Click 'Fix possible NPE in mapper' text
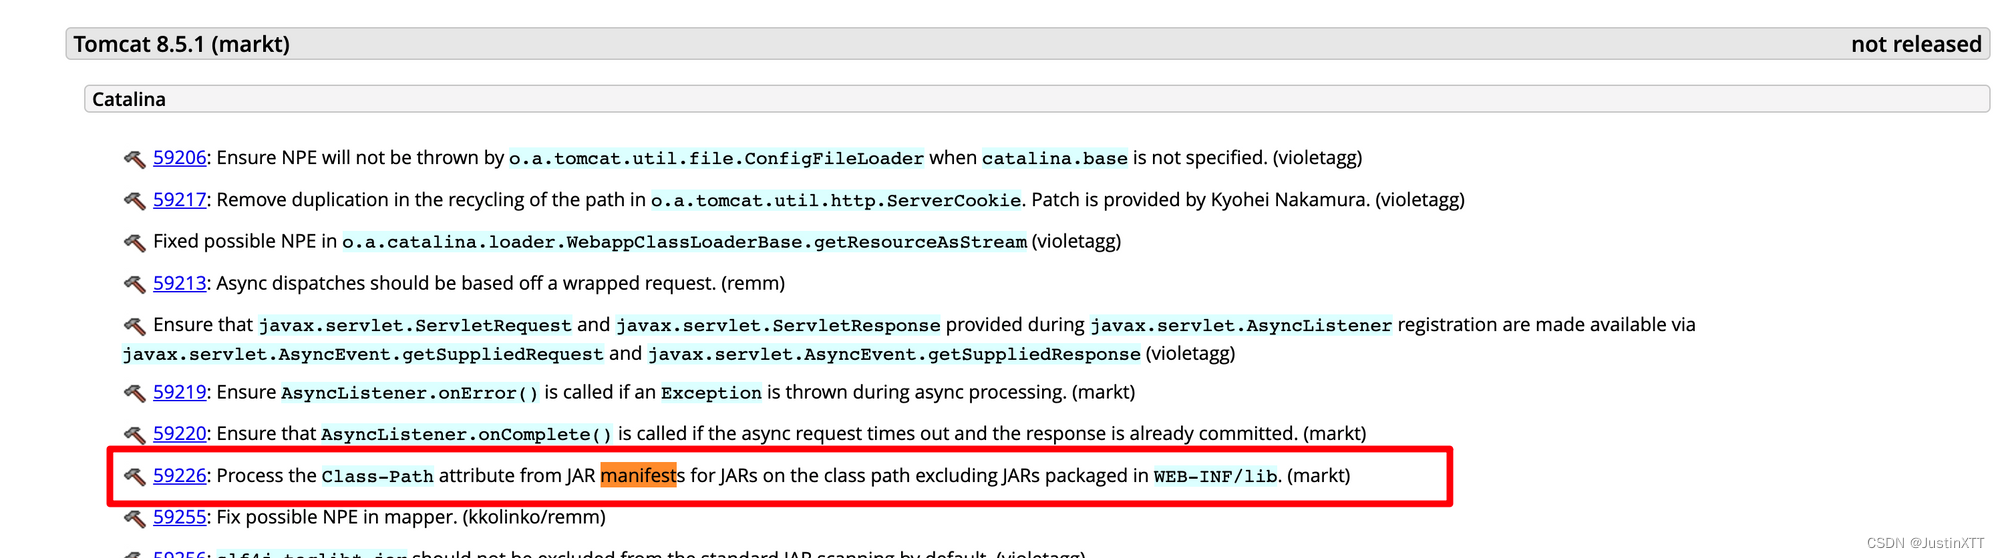This screenshot has height=558, width=2000. click(x=337, y=518)
